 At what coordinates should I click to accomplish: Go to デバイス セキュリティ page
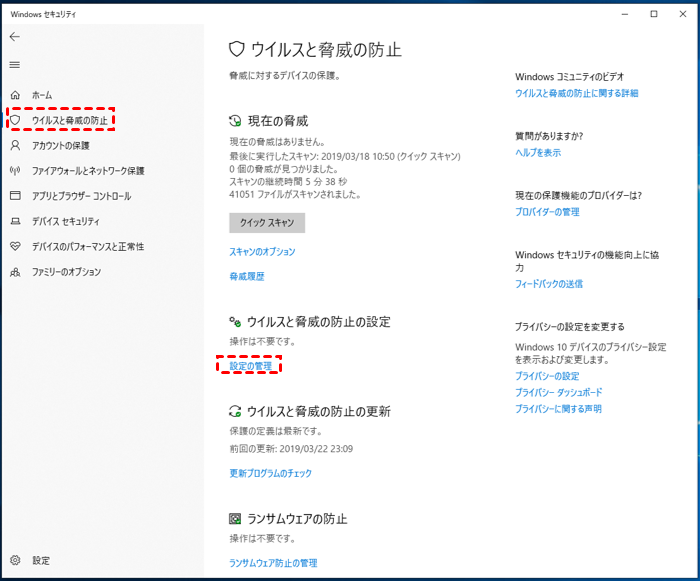click(x=66, y=221)
